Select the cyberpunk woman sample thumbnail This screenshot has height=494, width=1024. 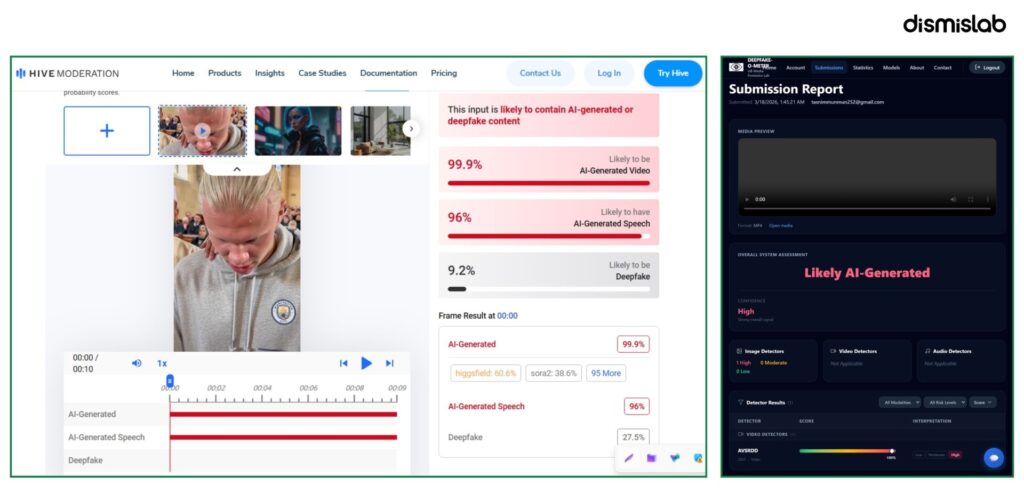[298, 131]
